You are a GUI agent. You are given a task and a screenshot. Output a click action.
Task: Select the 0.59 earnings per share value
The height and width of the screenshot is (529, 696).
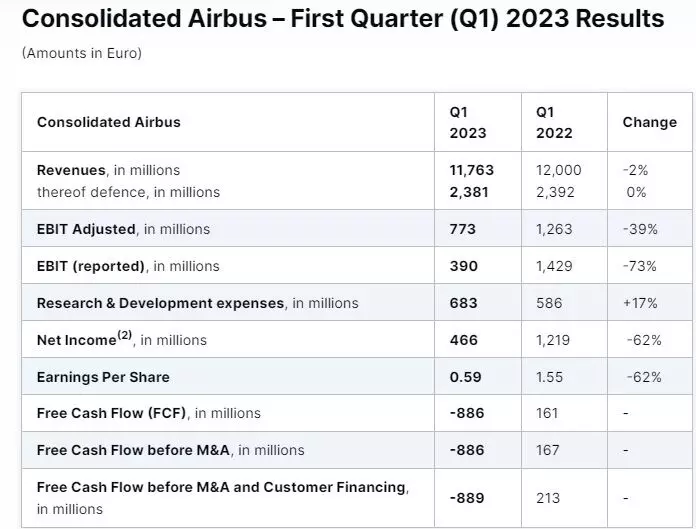point(464,377)
